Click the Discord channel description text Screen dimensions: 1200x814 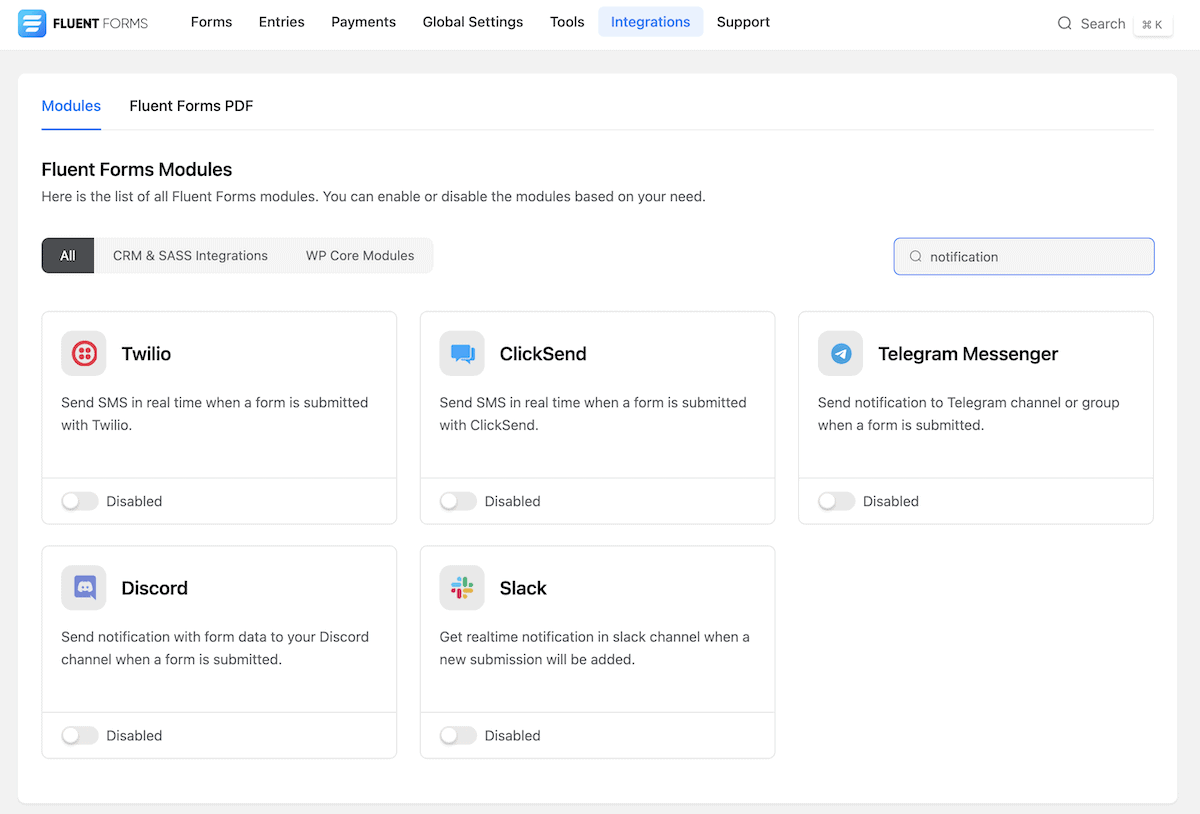[x=215, y=648]
